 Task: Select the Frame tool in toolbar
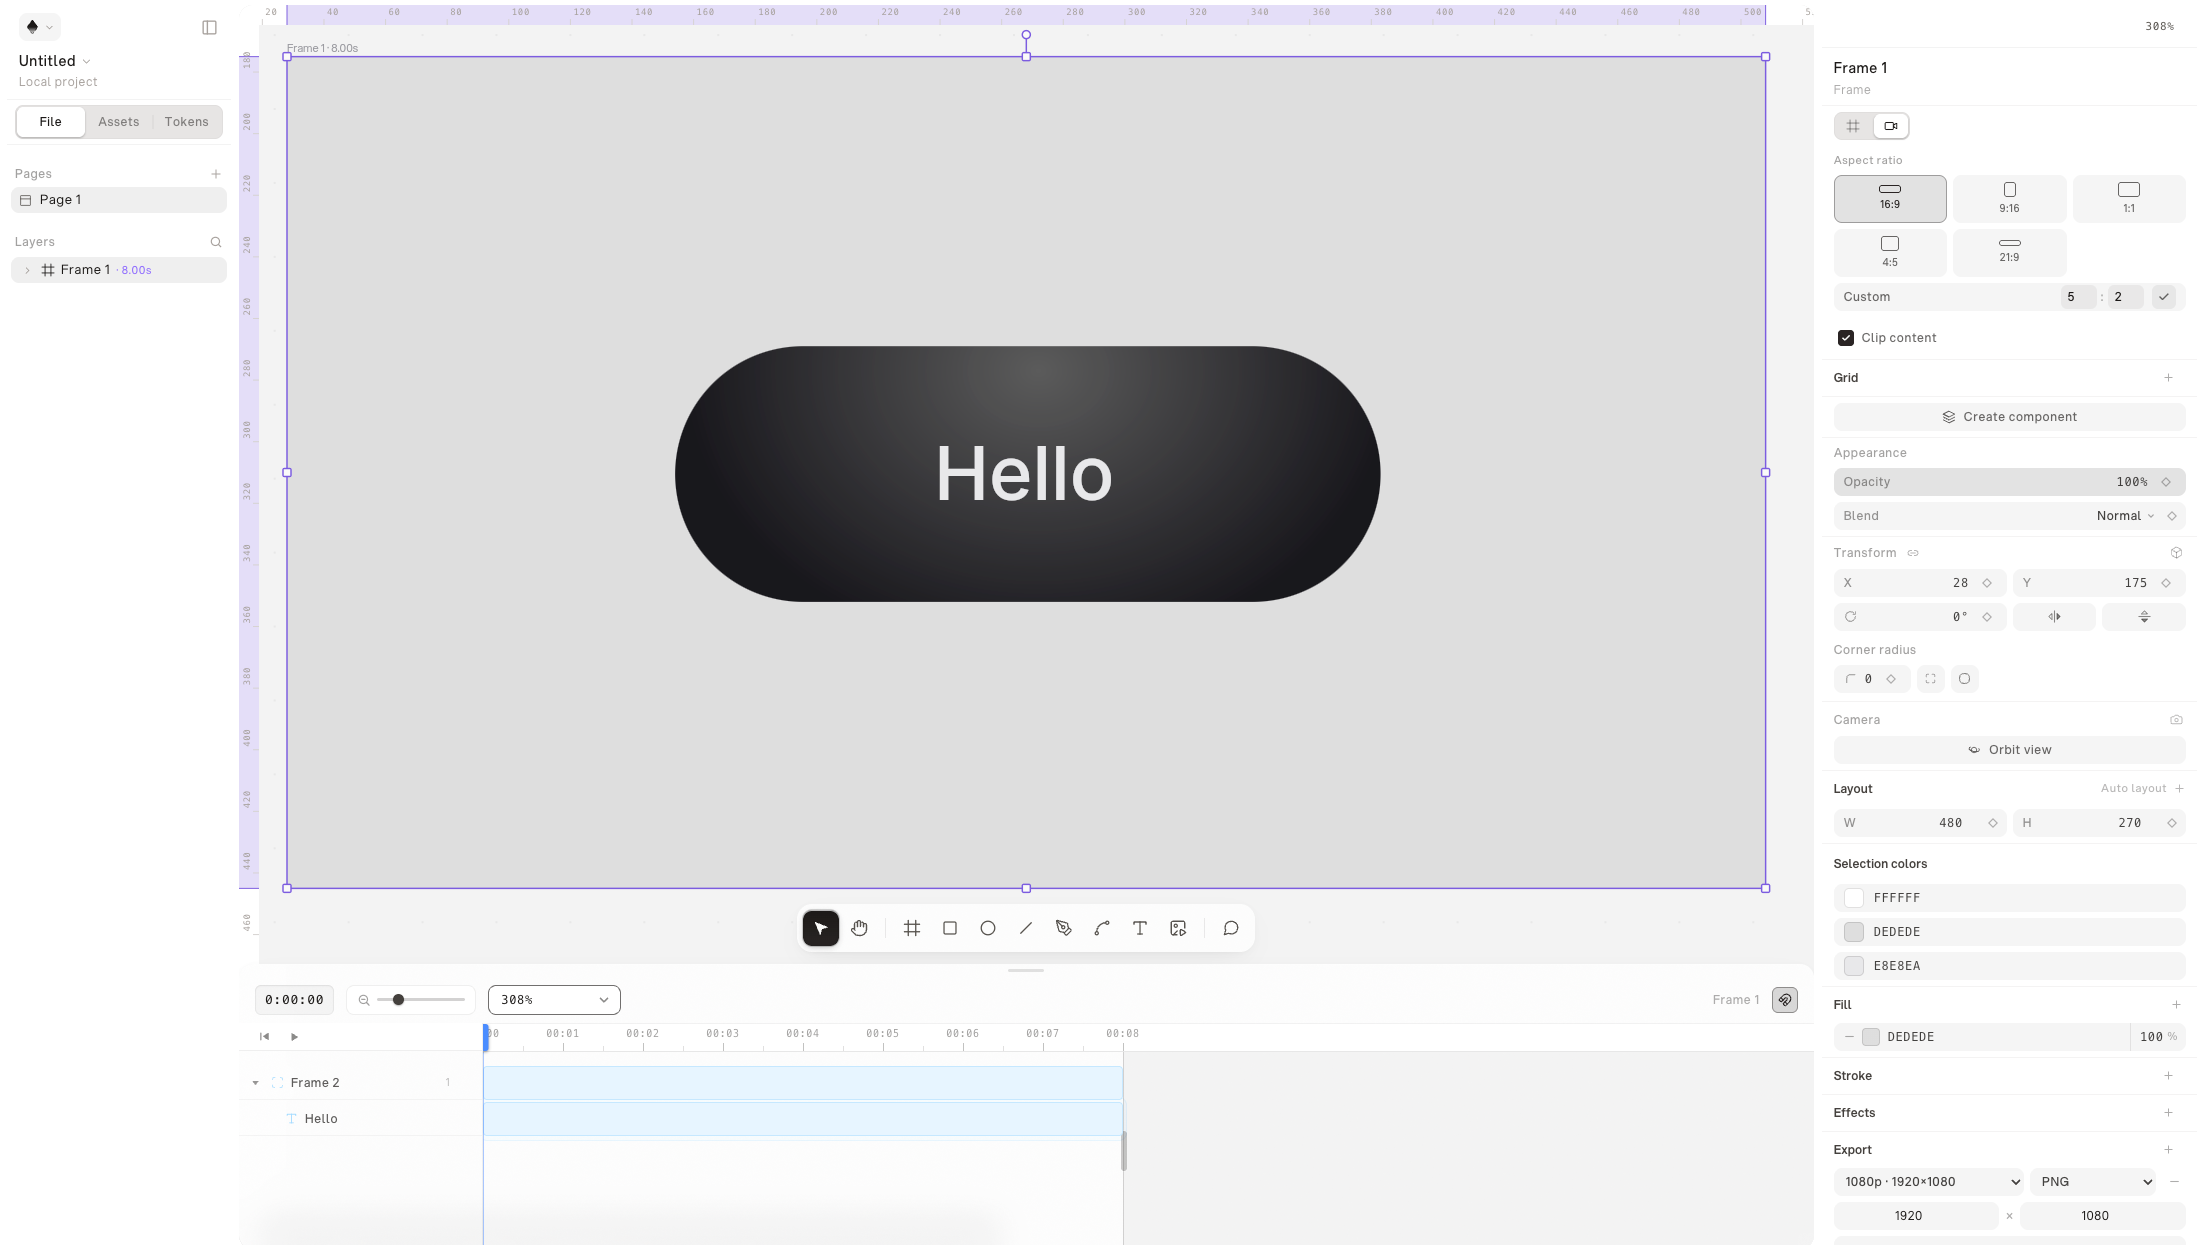coord(912,928)
